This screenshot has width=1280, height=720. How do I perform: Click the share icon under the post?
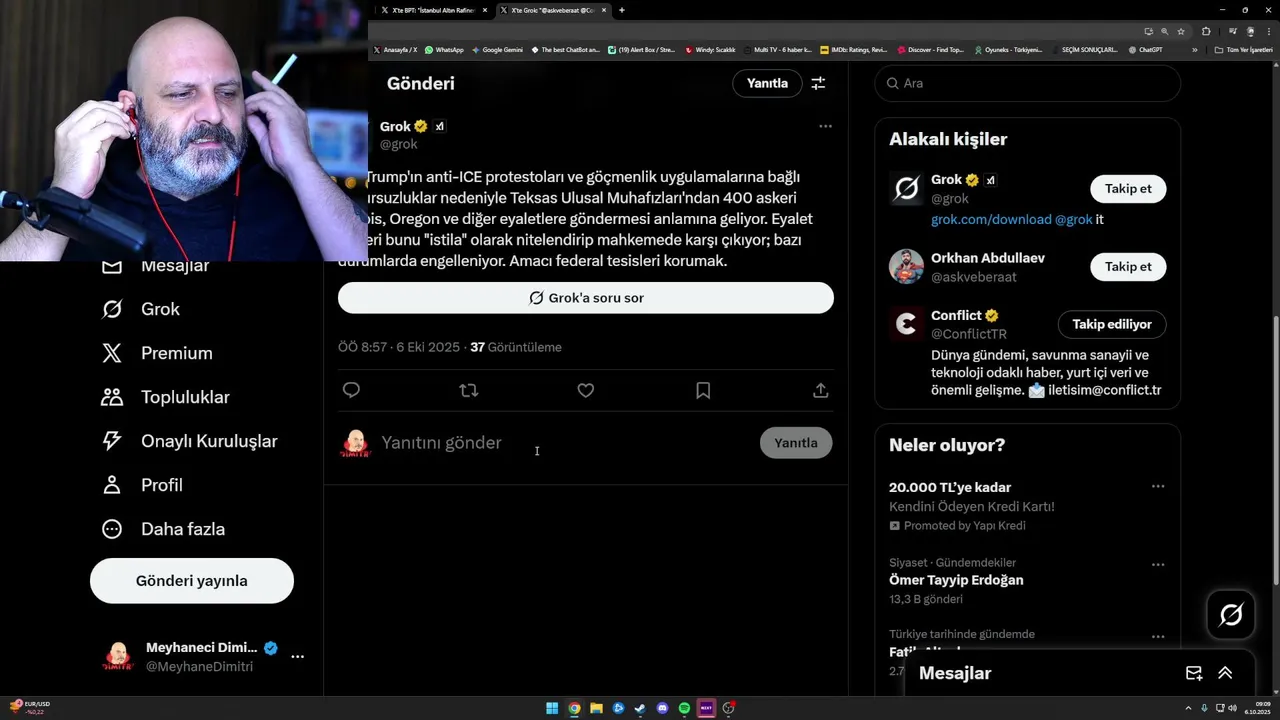pos(821,390)
